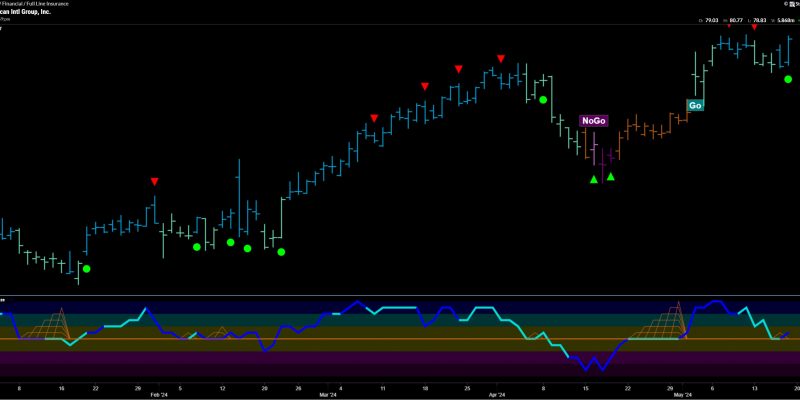Click the low price value 78.83

tap(759, 20)
